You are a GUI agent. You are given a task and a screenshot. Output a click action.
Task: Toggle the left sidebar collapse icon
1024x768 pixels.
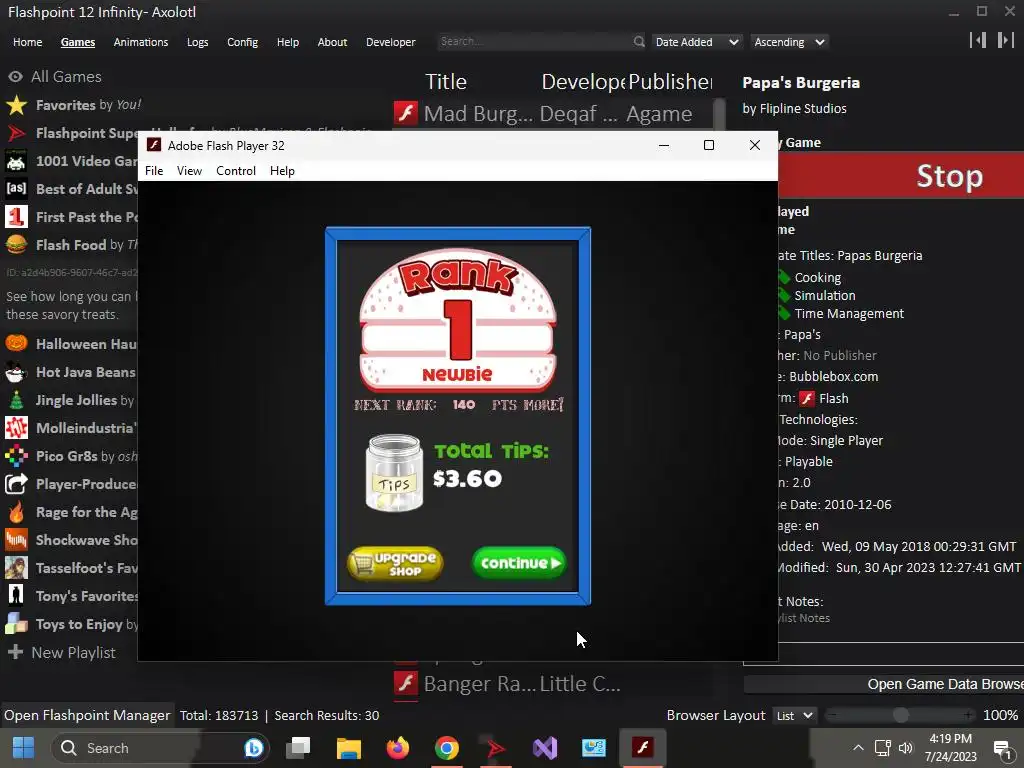[x=978, y=40]
